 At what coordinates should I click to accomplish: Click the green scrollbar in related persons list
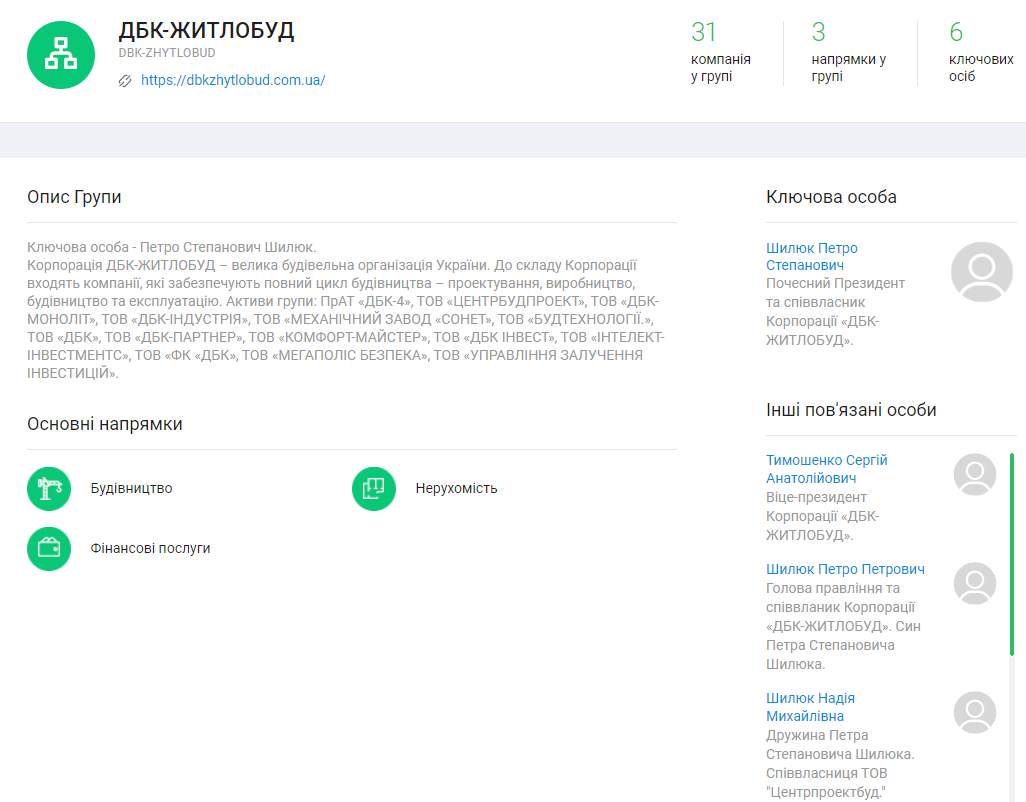coord(1011,550)
